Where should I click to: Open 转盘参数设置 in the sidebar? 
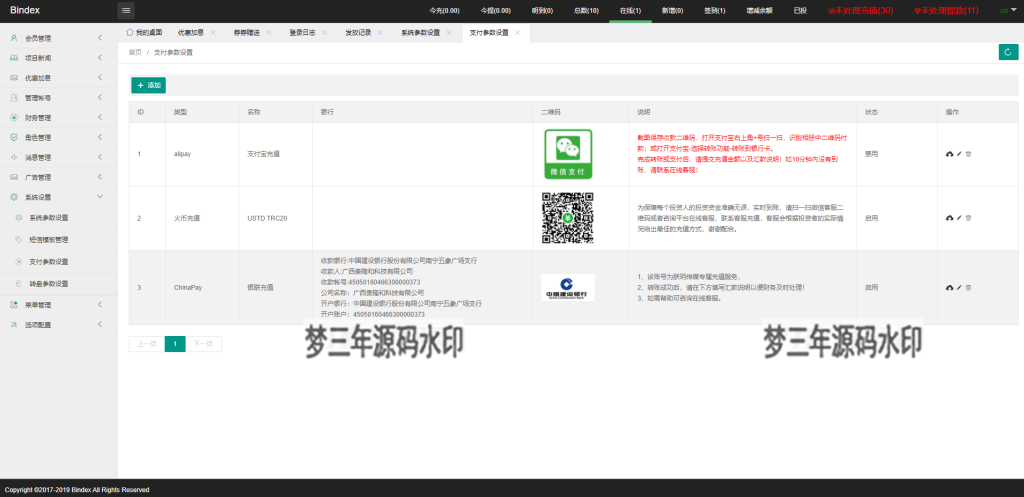pos(49,284)
